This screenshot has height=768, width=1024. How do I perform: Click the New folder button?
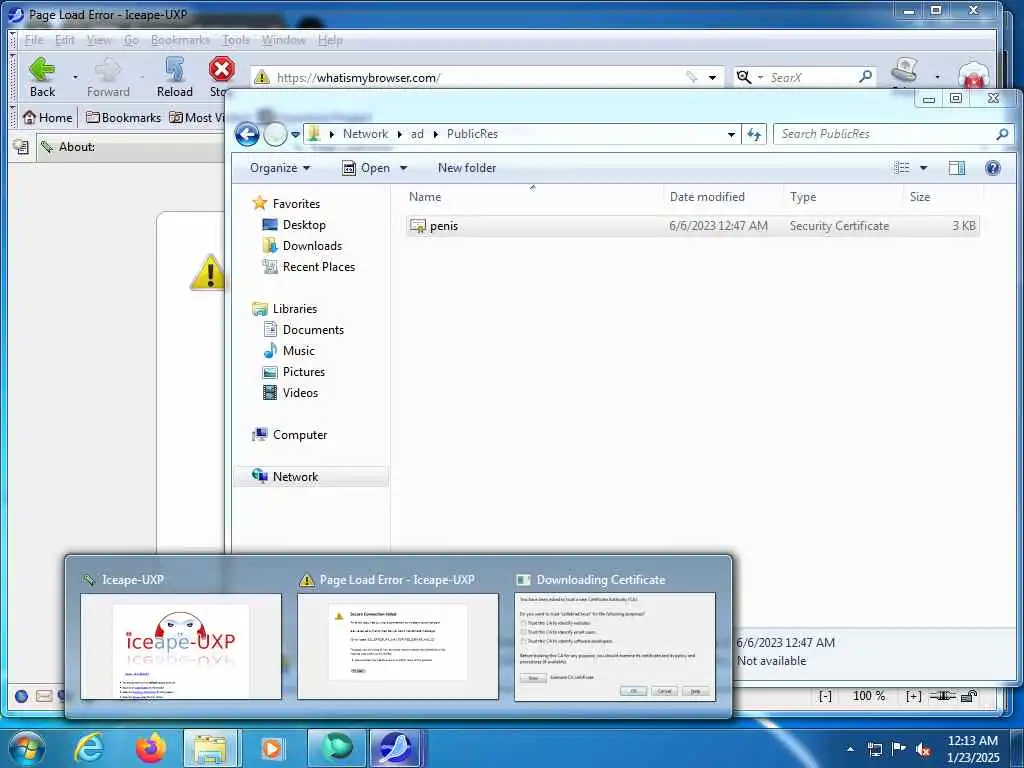(467, 168)
